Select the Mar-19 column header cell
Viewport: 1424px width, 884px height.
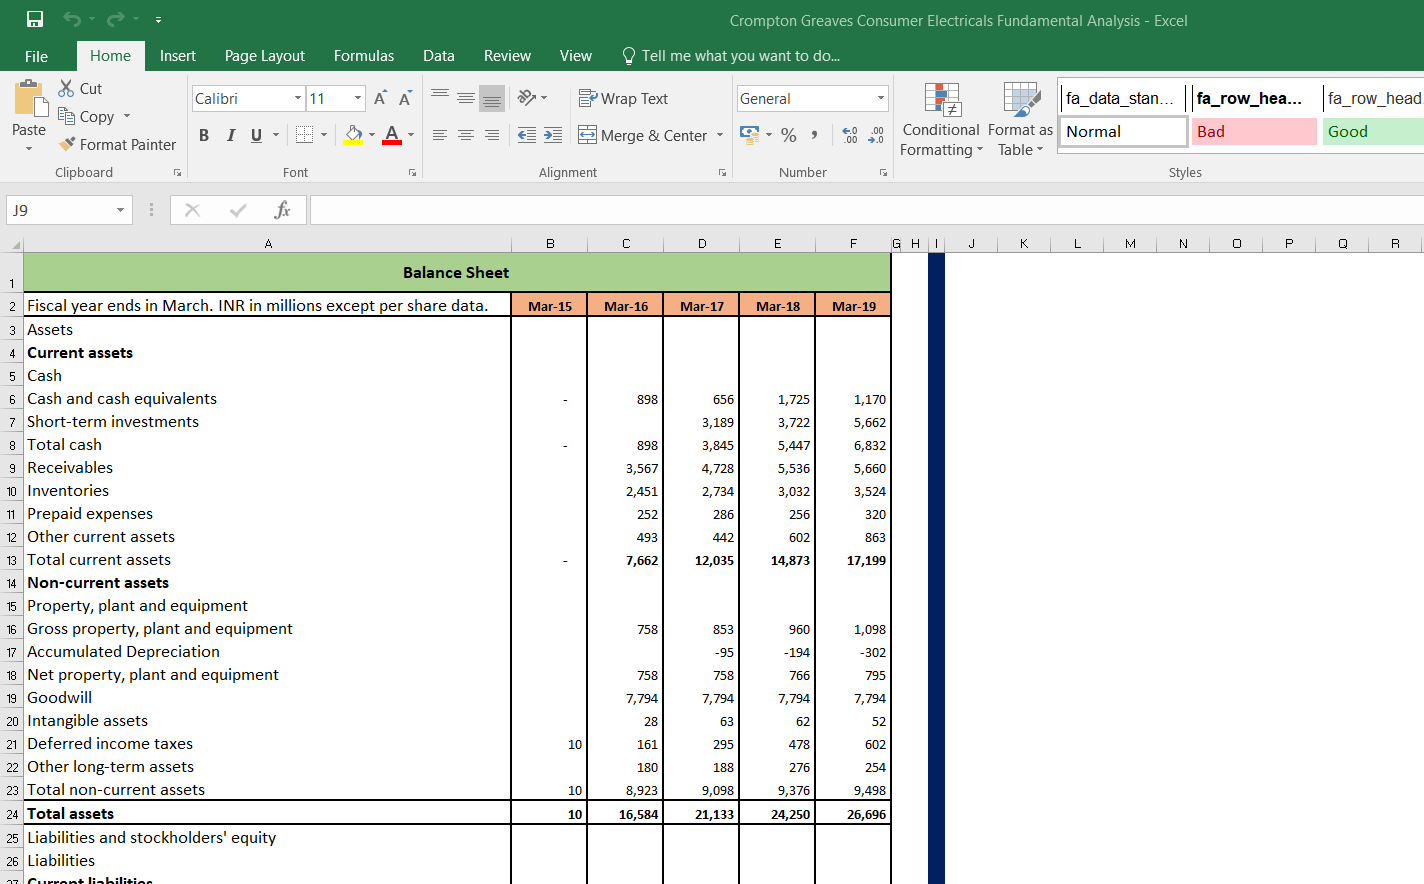click(x=854, y=306)
